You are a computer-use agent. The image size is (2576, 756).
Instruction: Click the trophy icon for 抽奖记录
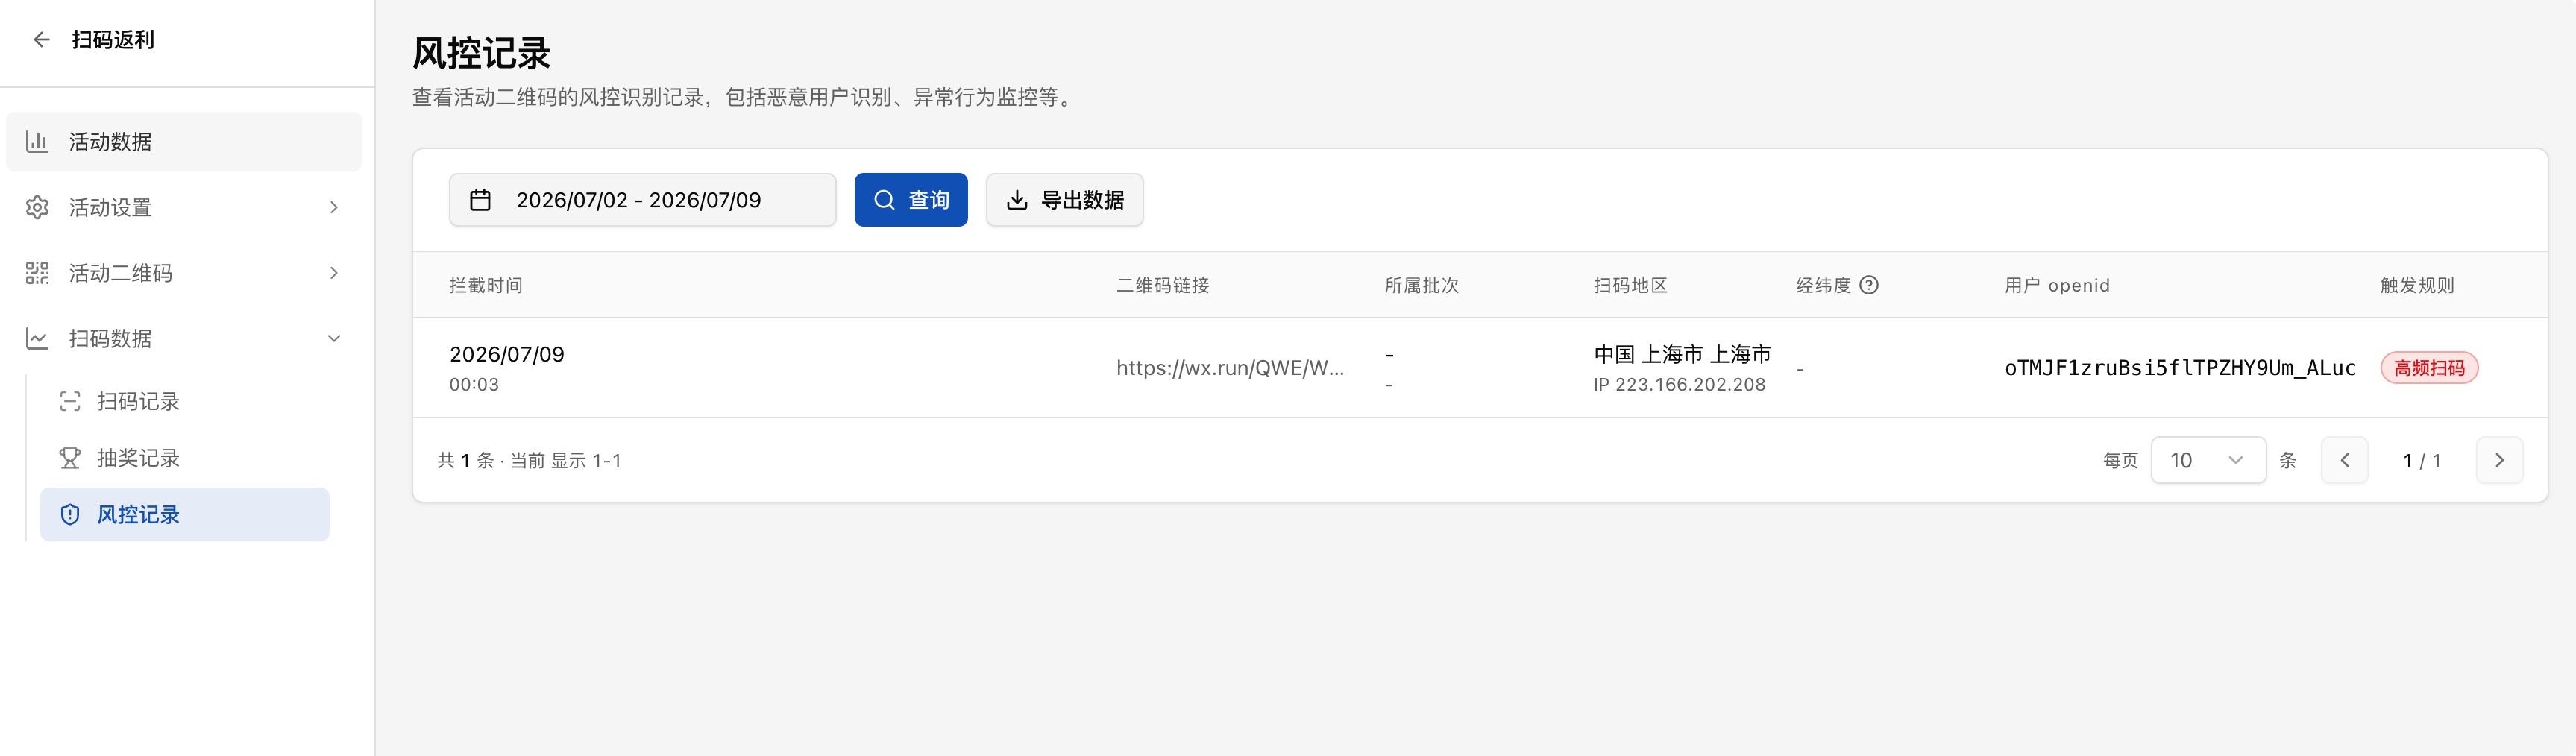coord(70,458)
